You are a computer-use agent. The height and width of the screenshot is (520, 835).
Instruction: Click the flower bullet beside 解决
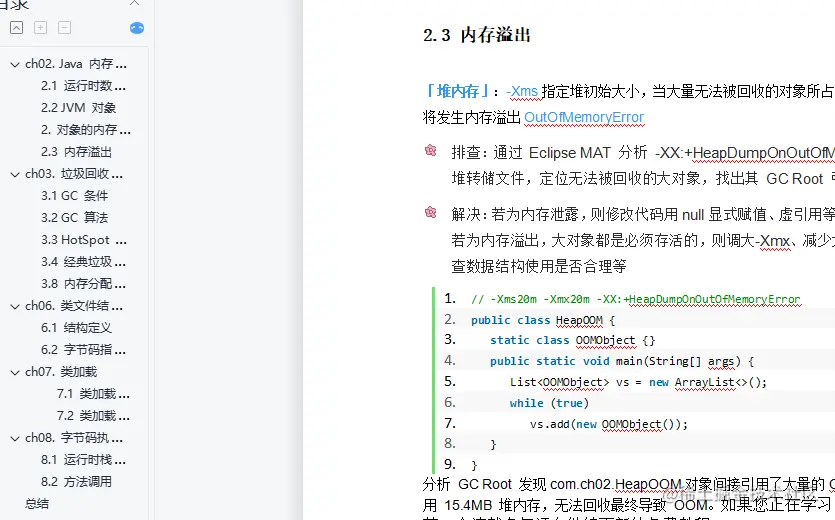(x=430, y=213)
